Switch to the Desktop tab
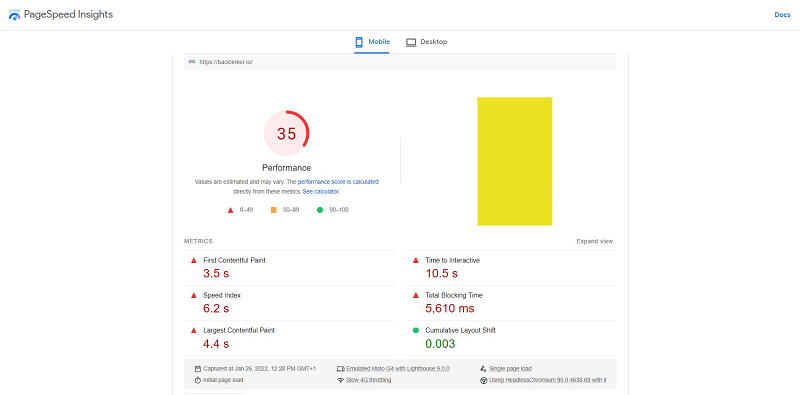This screenshot has width=800, height=395. (x=427, y=42)
